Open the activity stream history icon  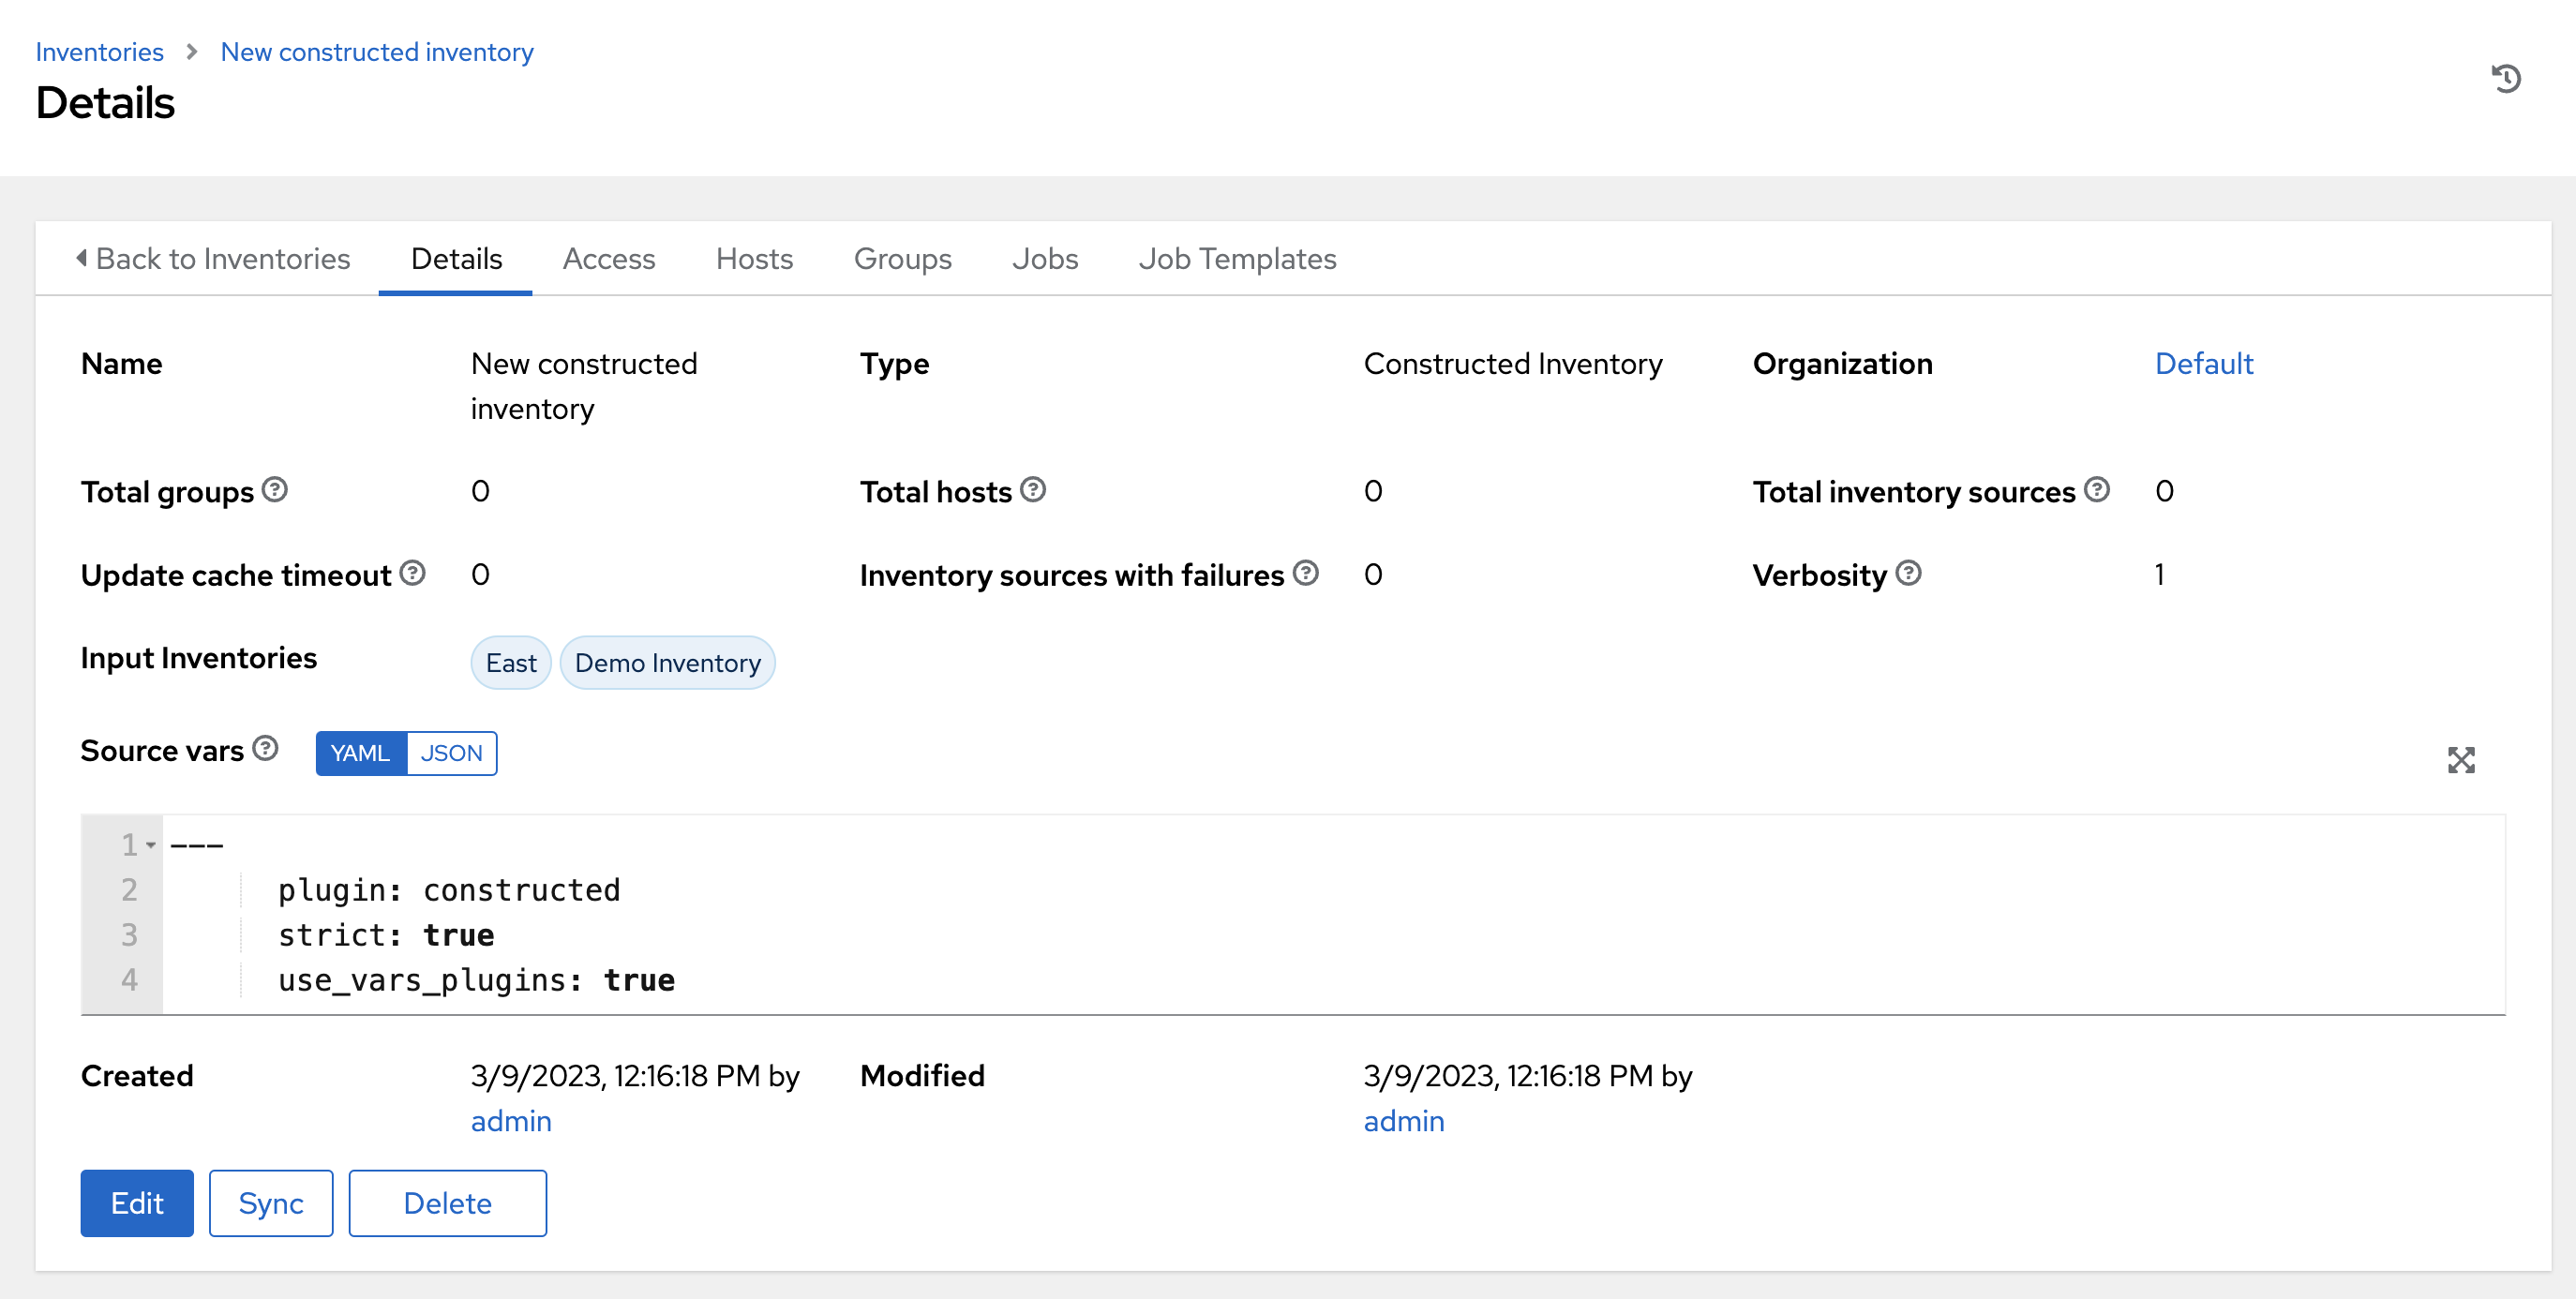pyautogui.click(x=2508, y=79)
